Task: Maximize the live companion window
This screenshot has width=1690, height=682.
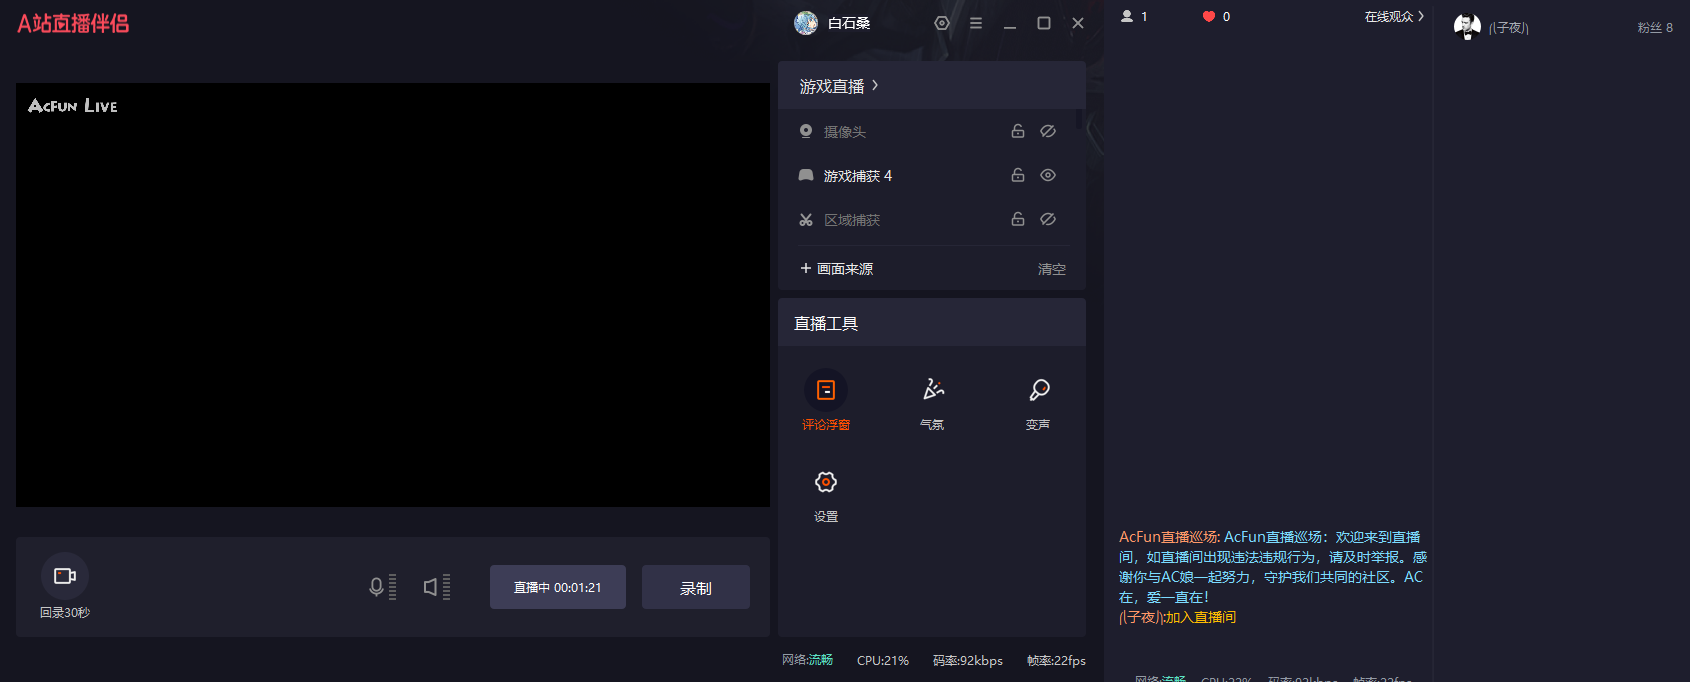Action: [1044, 23]
